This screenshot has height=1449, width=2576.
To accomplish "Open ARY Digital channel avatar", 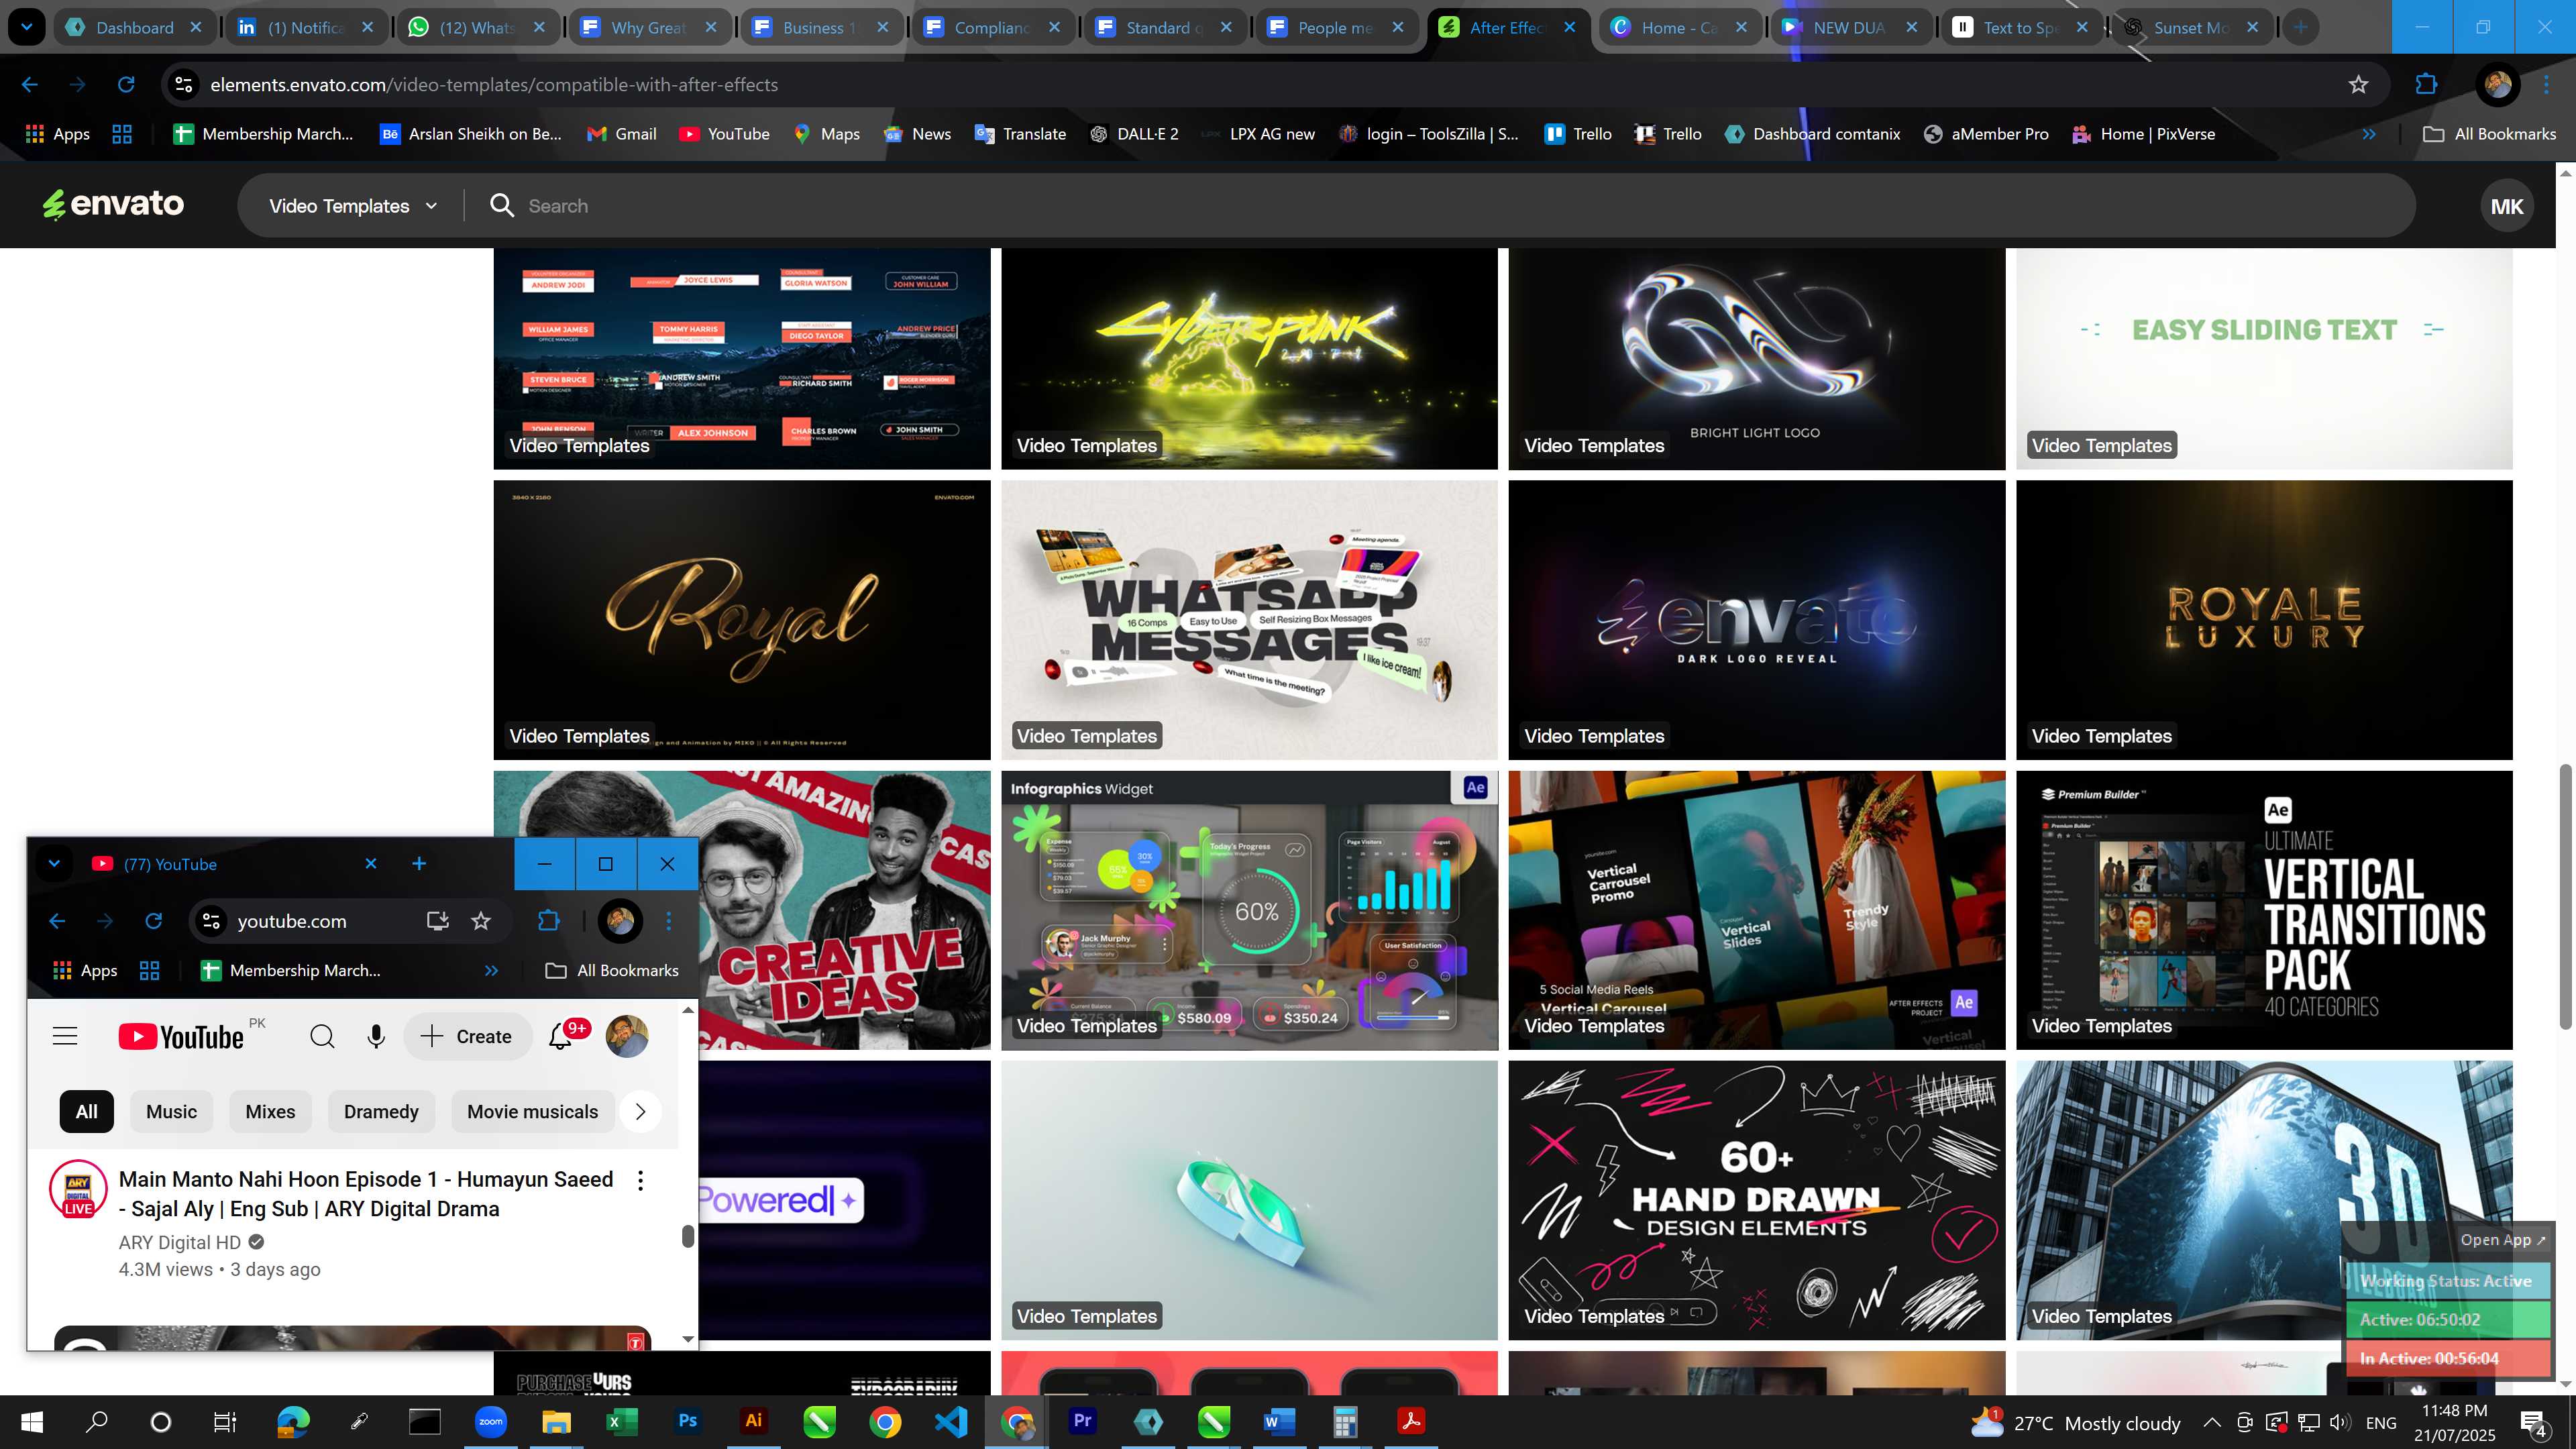I will point(78,1188).
